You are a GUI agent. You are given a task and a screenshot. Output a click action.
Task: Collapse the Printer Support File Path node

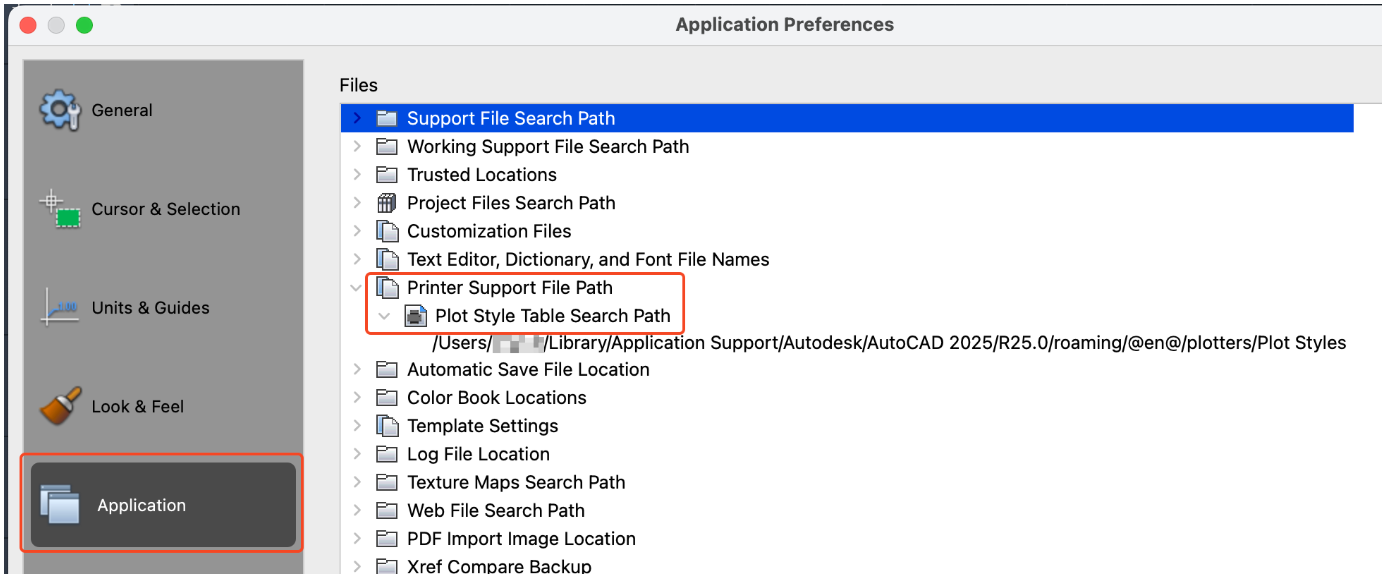click(358, 288)
